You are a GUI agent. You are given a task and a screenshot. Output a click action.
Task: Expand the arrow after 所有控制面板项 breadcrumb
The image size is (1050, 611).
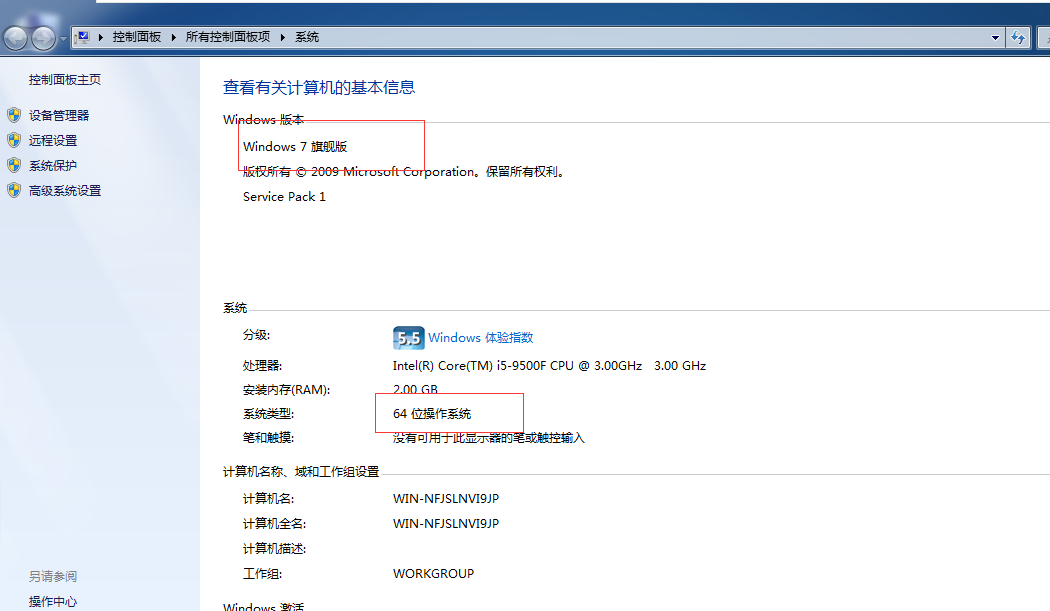[x=283, y=37]
